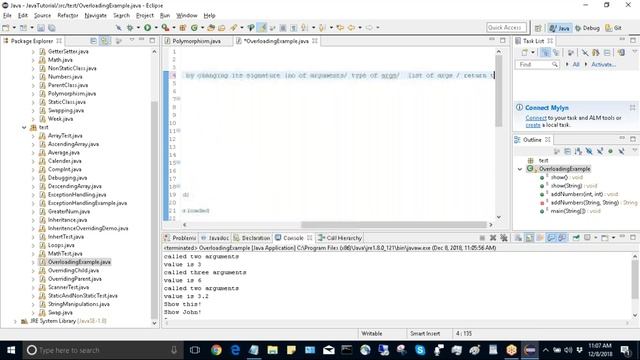Expand OverloadingExample.java in Package Explorer
The image size is (640, 360).
(x=33, y=262)
